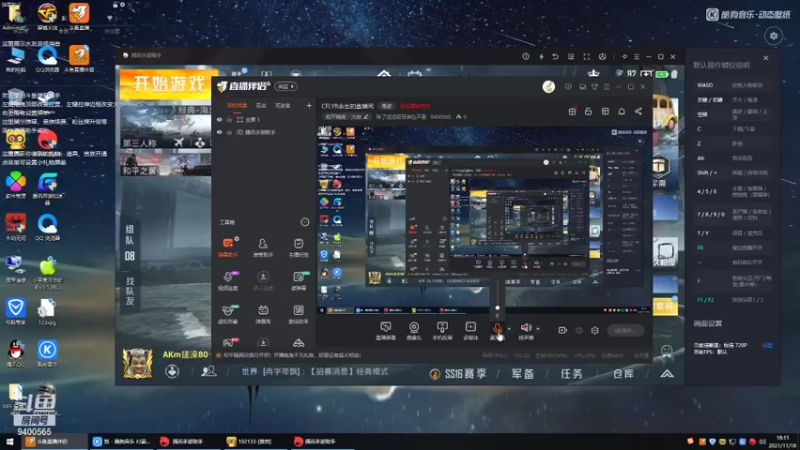Open the teleprompter tool with green badge
The image size is (800, 450).
298,281
